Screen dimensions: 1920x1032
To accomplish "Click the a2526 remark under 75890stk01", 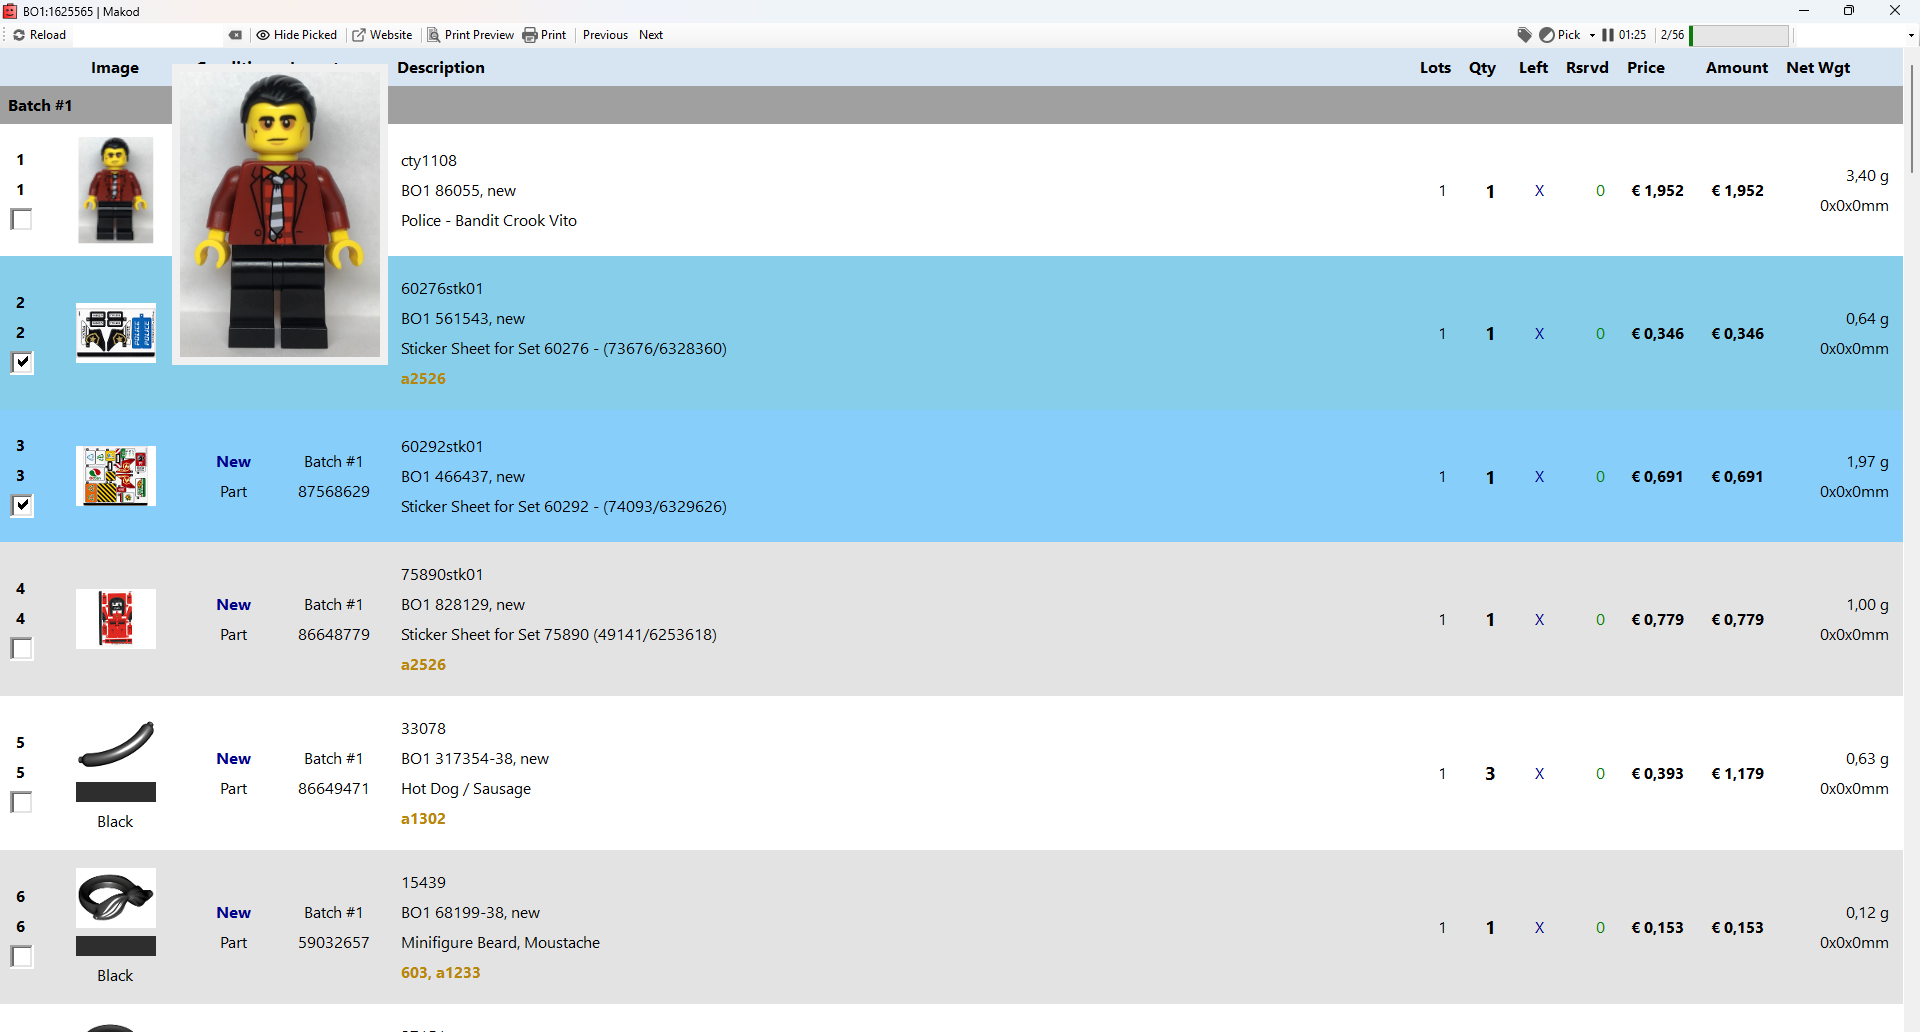I will (x=423, y=665).
